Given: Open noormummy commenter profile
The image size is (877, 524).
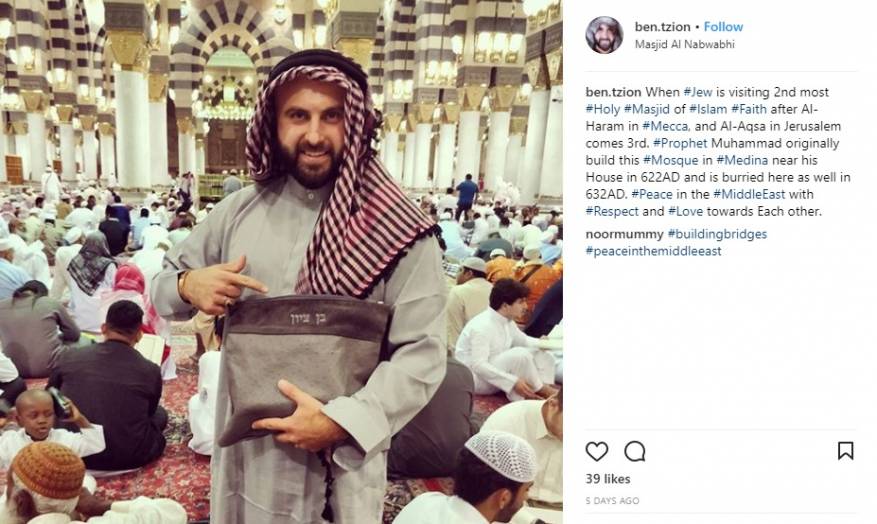Looking at the screenshot, I should pyautogui.click(x=624, y=234).
